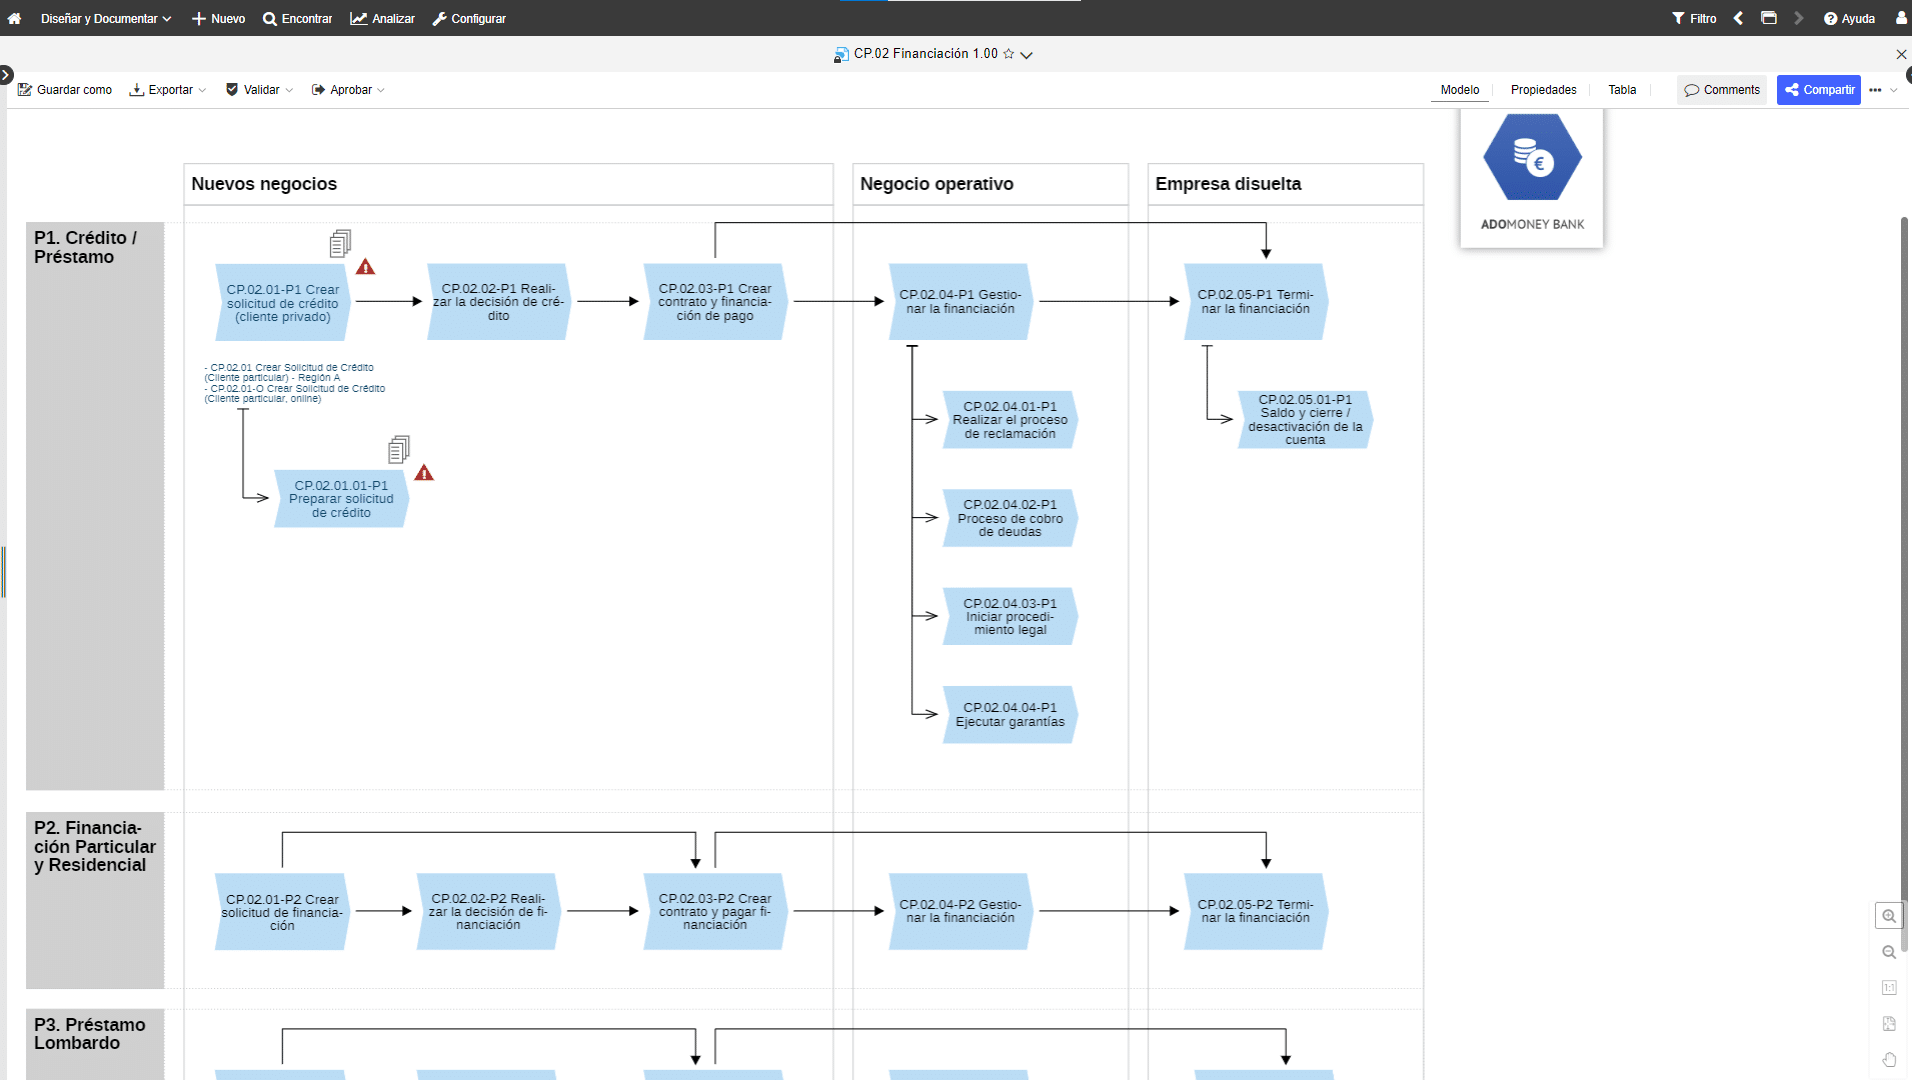Reset zoom to 1:1
The image size is (1912, 1080).
coord(1889,988)
